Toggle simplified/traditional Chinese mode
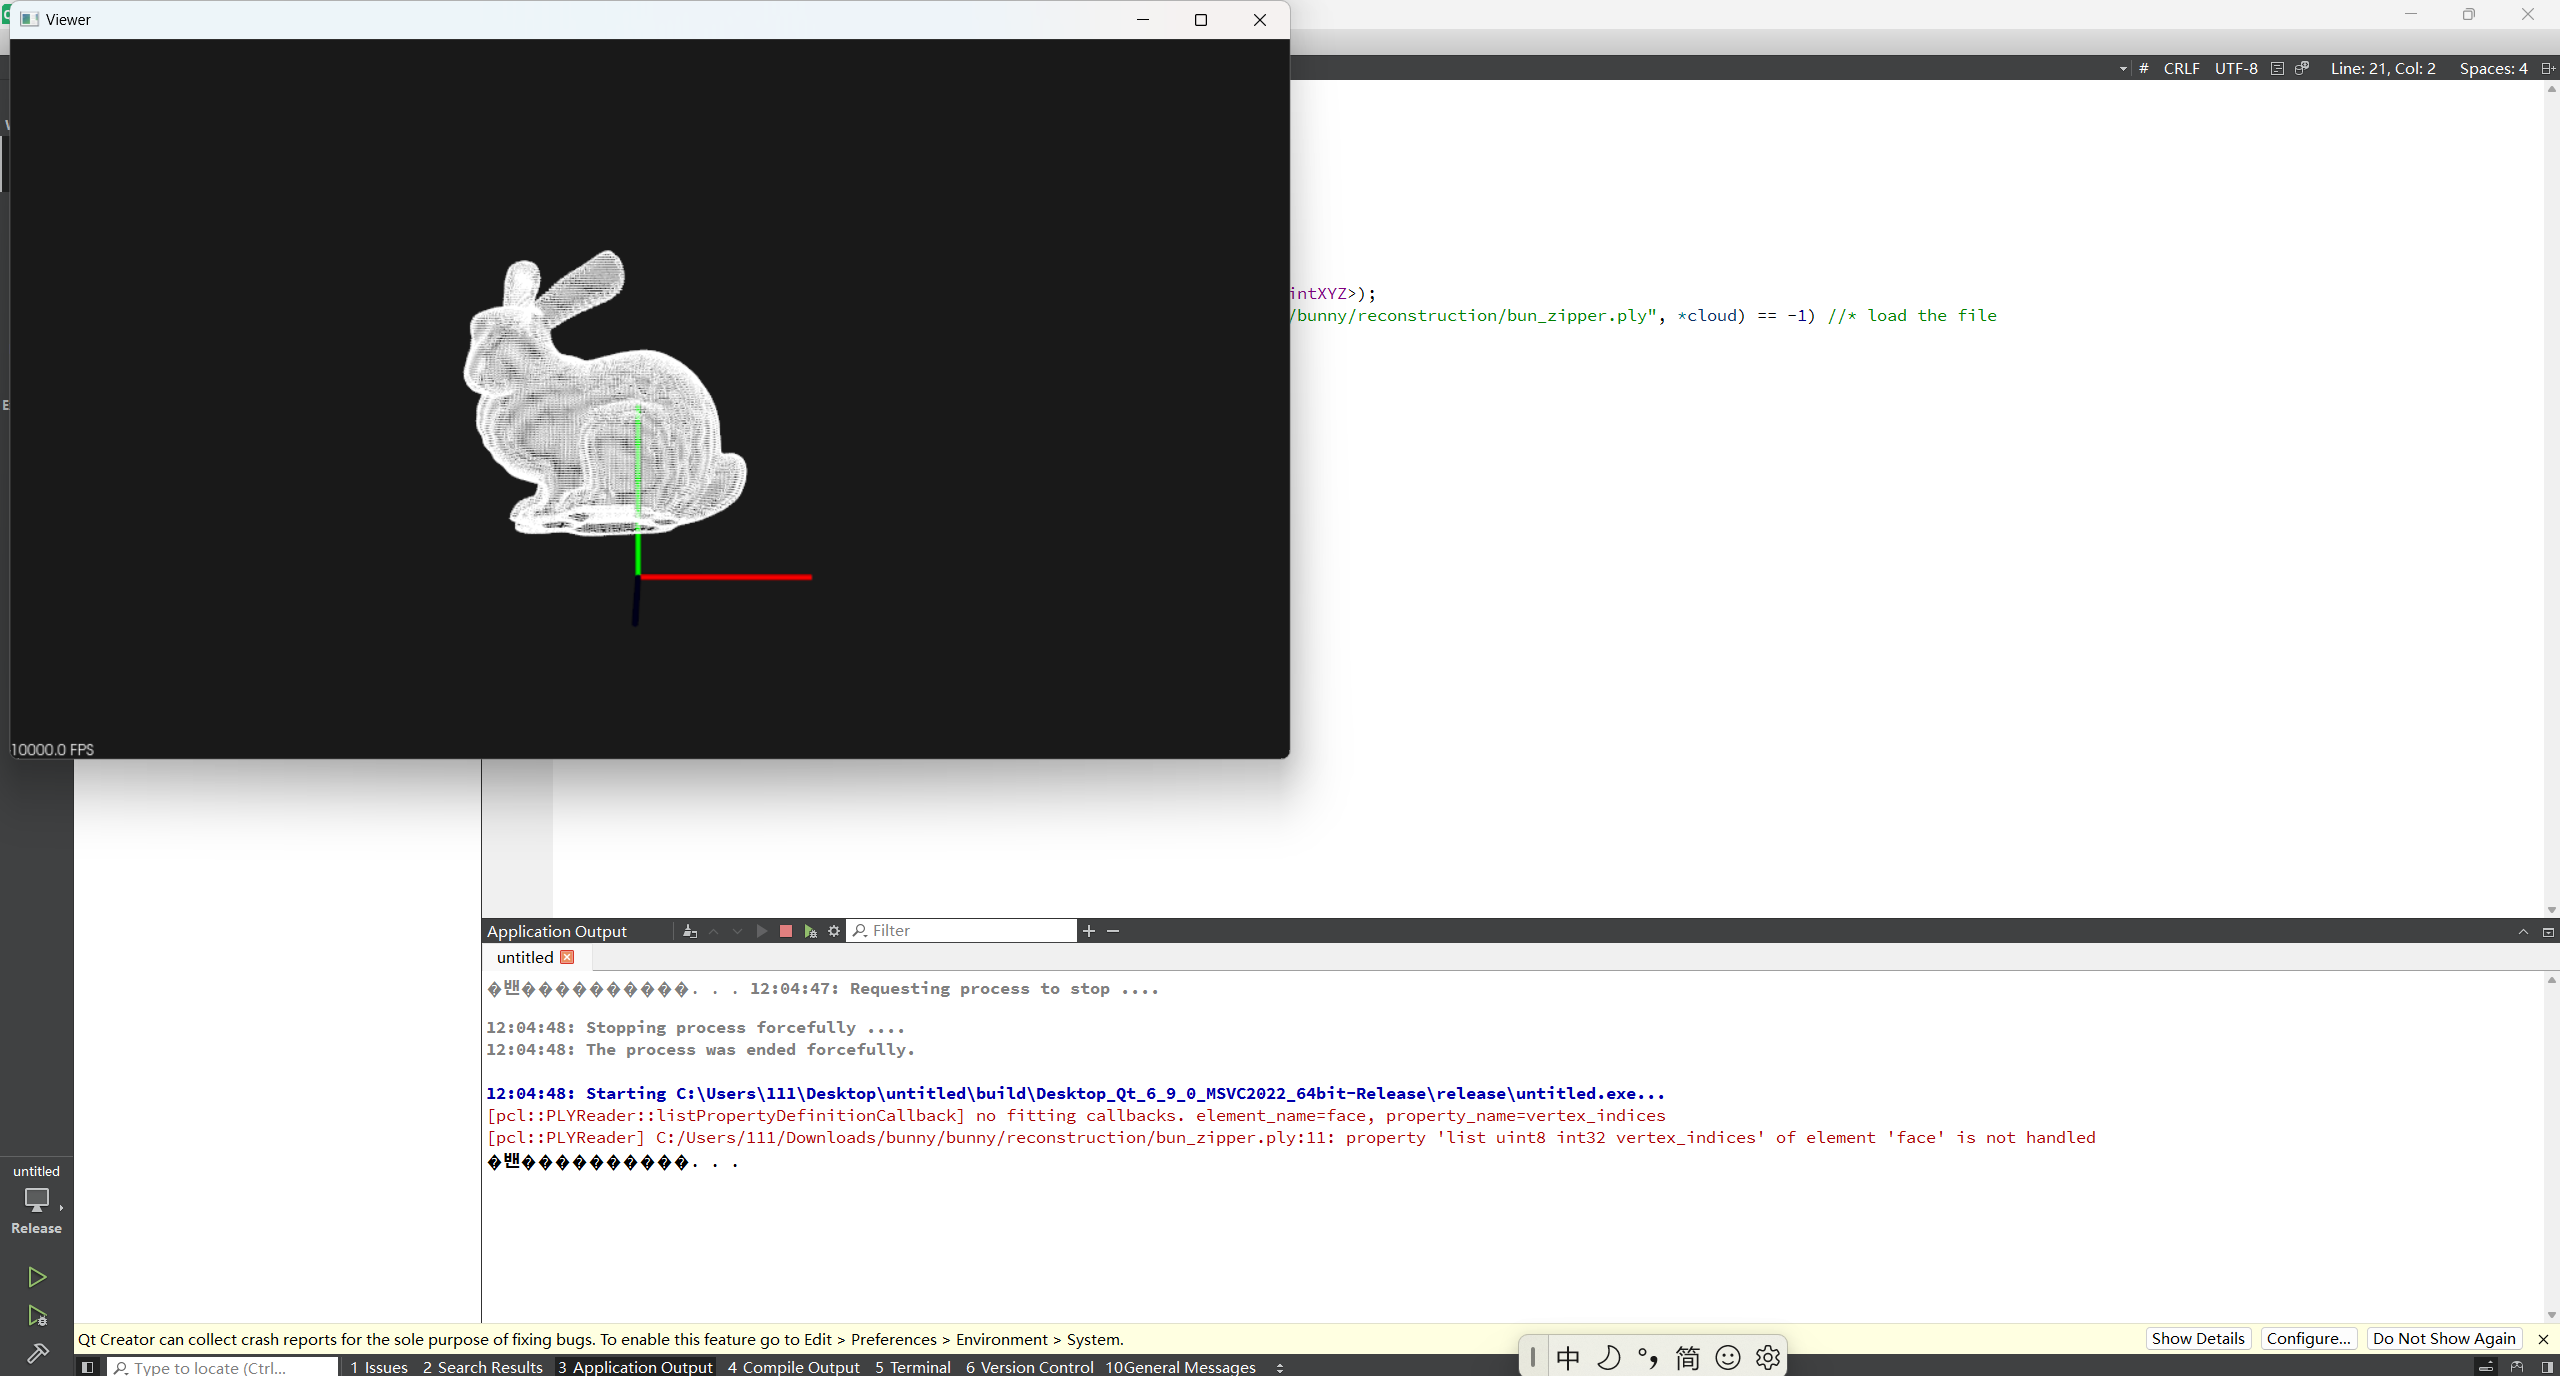The height and width of the screenshot is (1376, 2560). click(x=1688, y=1358)
